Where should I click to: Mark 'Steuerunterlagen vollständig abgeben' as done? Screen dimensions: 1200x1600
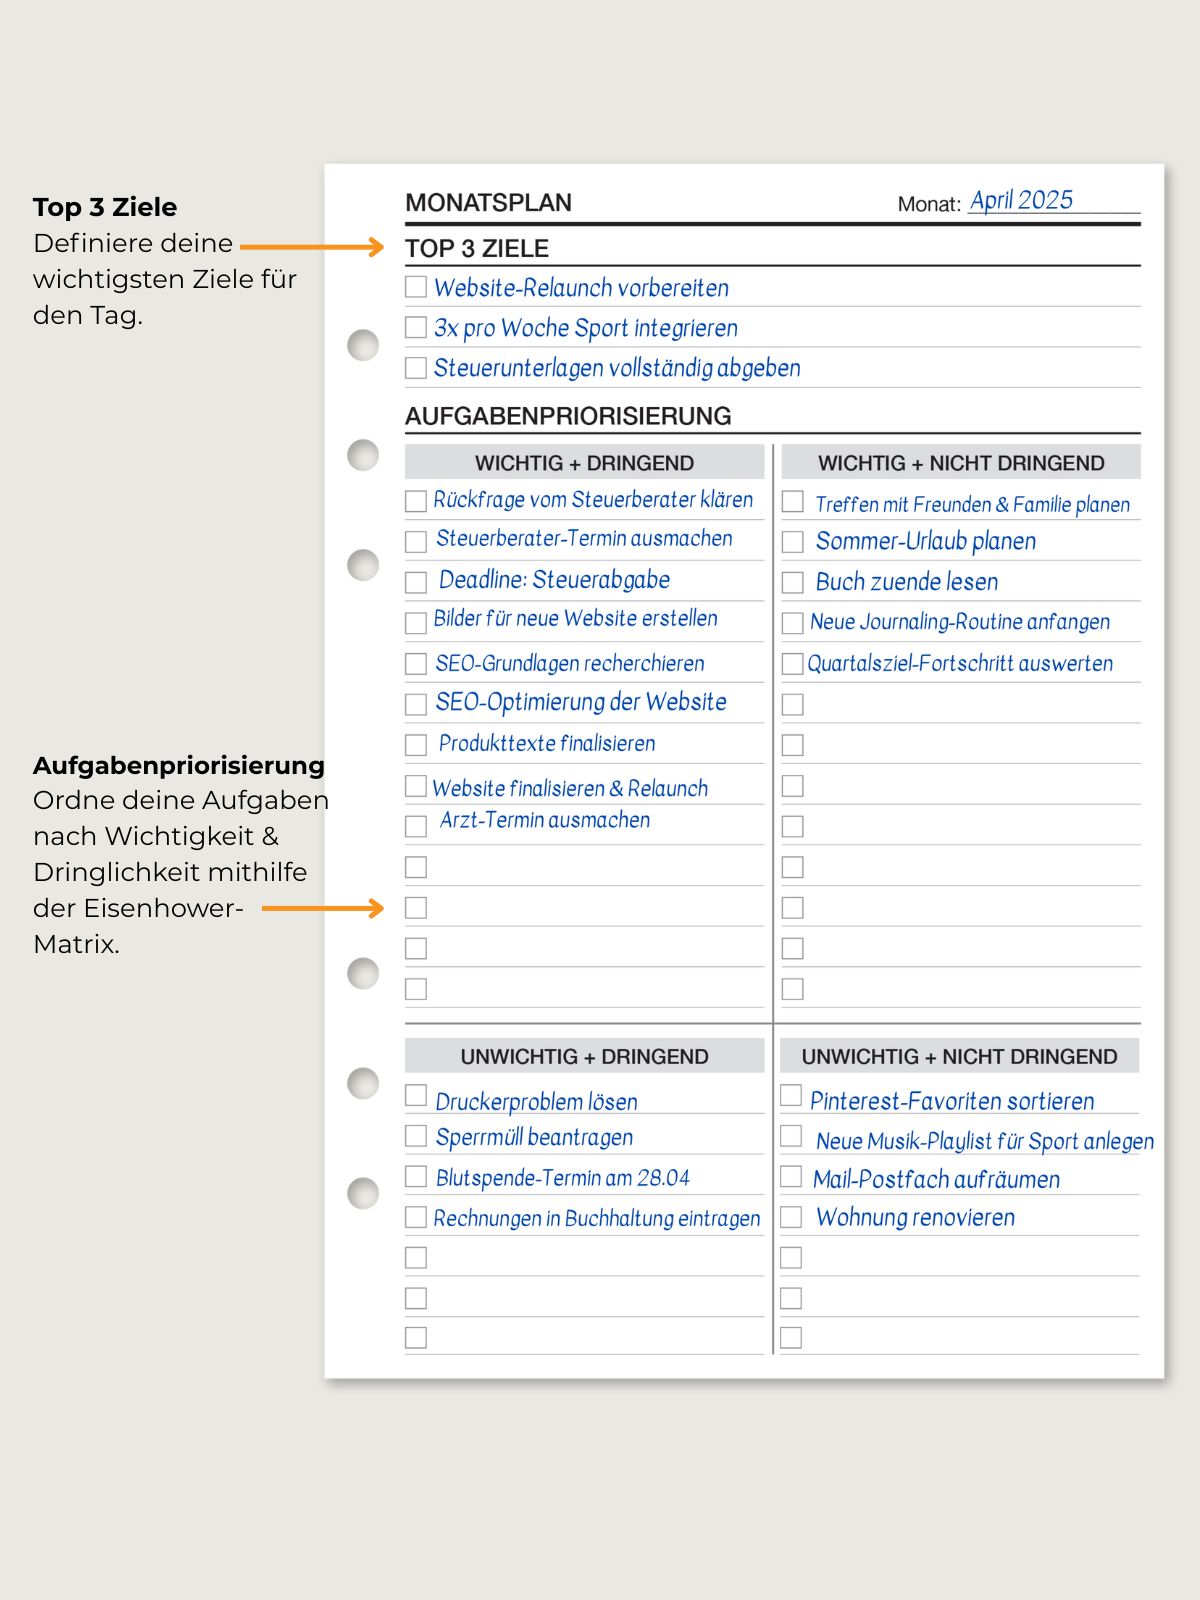(x=416, y=368)
